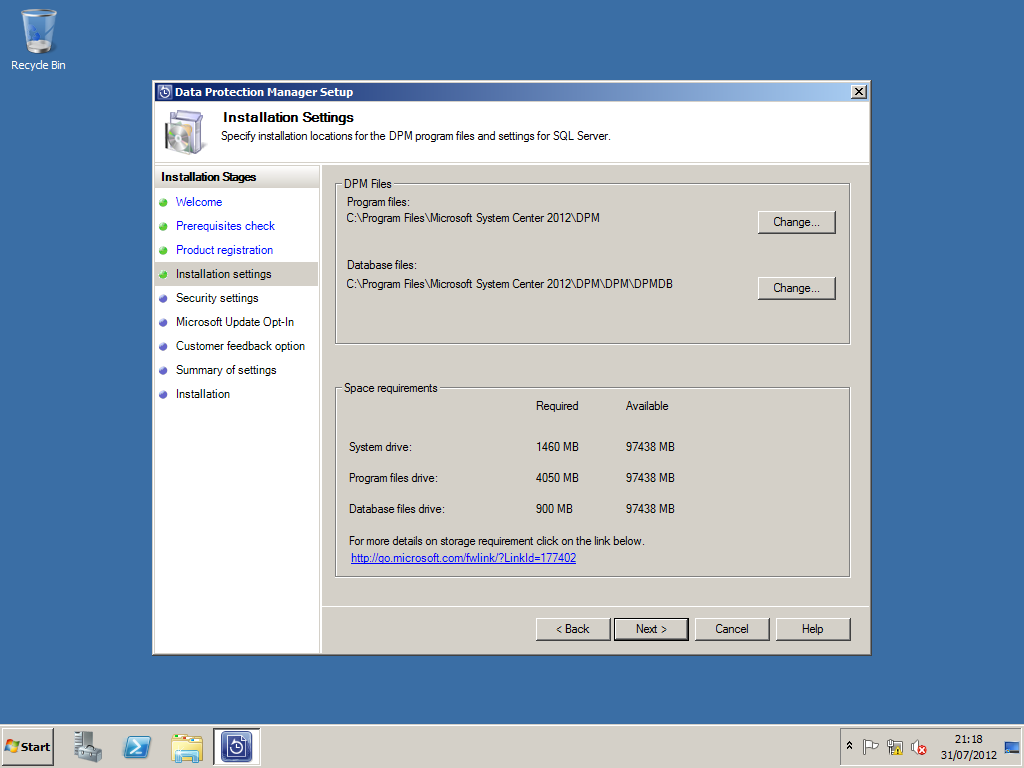Open the Action Center flag icon
1024x768 pixels.
coord(870,746)
